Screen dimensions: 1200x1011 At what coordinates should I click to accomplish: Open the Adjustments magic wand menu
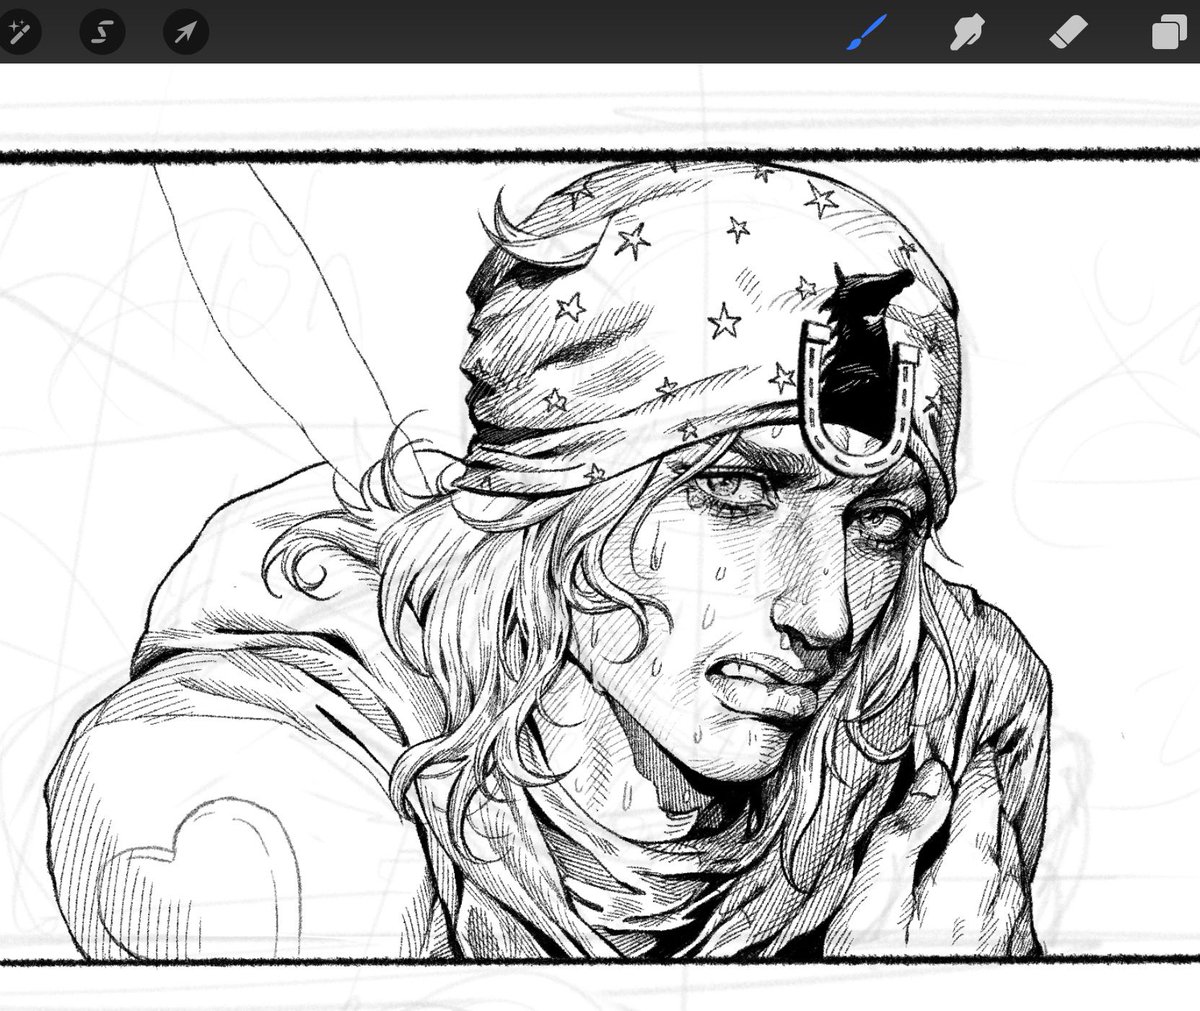17,33
